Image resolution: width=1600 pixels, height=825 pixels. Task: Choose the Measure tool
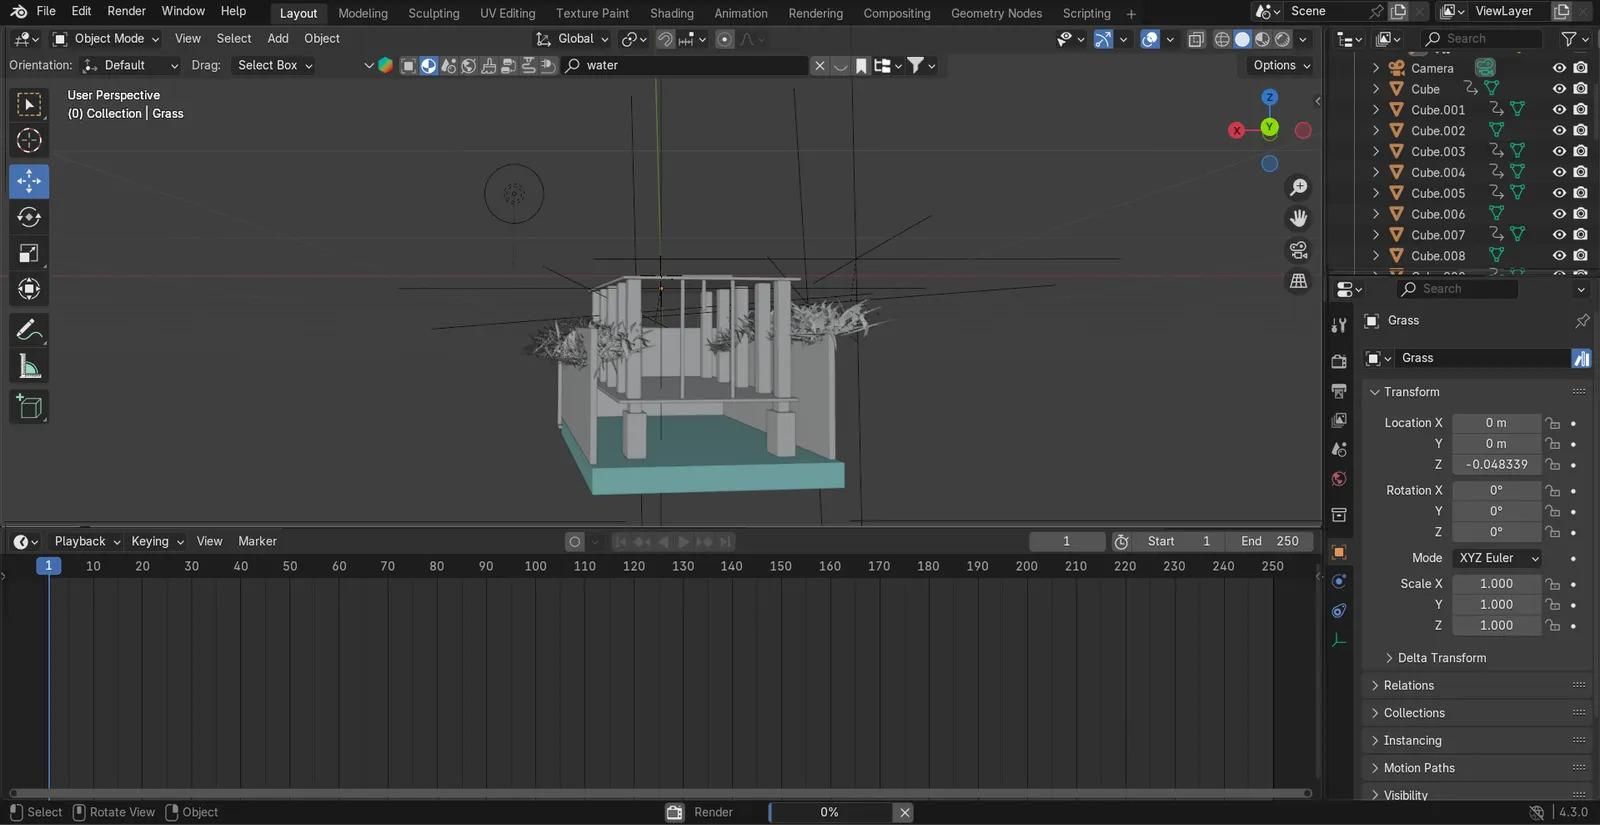tap(29, 366)
